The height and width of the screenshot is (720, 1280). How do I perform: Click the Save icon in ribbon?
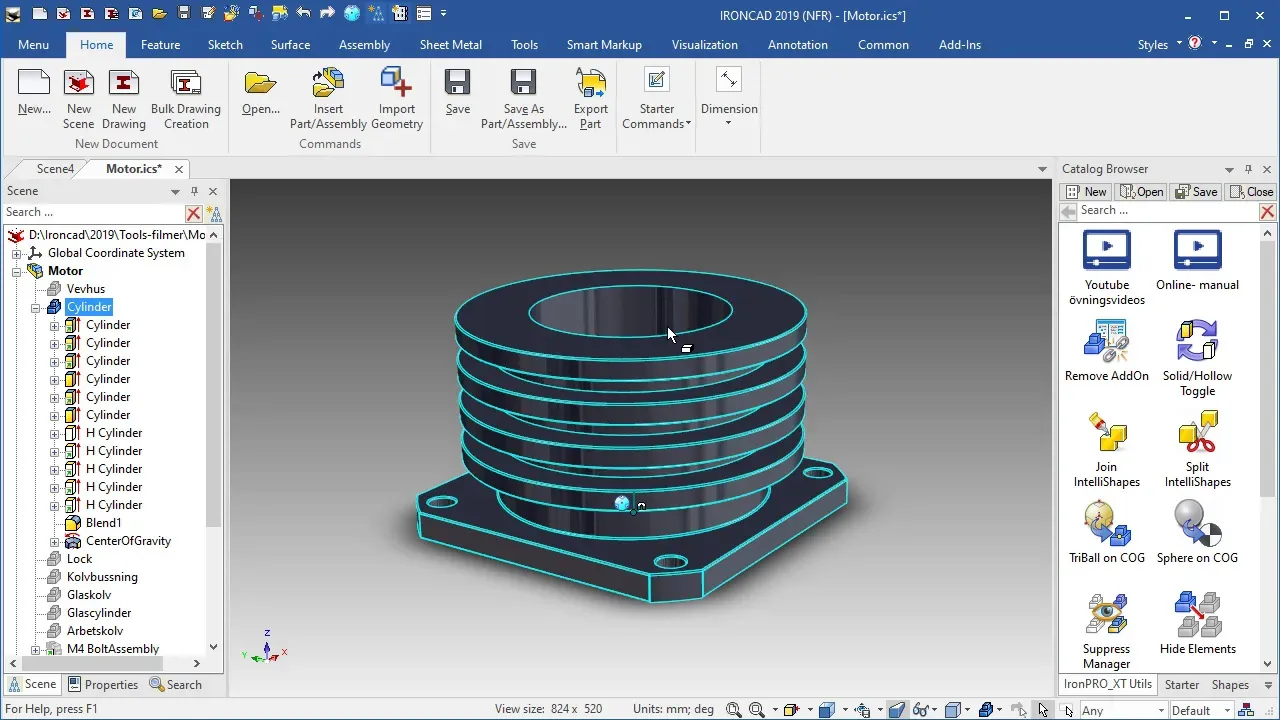(x=458, y=83)
